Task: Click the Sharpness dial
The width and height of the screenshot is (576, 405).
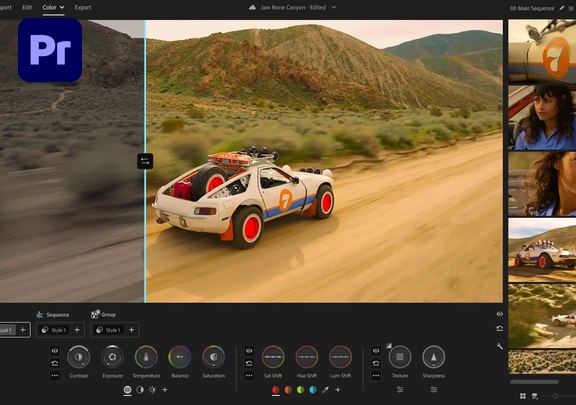Action: 434,357
